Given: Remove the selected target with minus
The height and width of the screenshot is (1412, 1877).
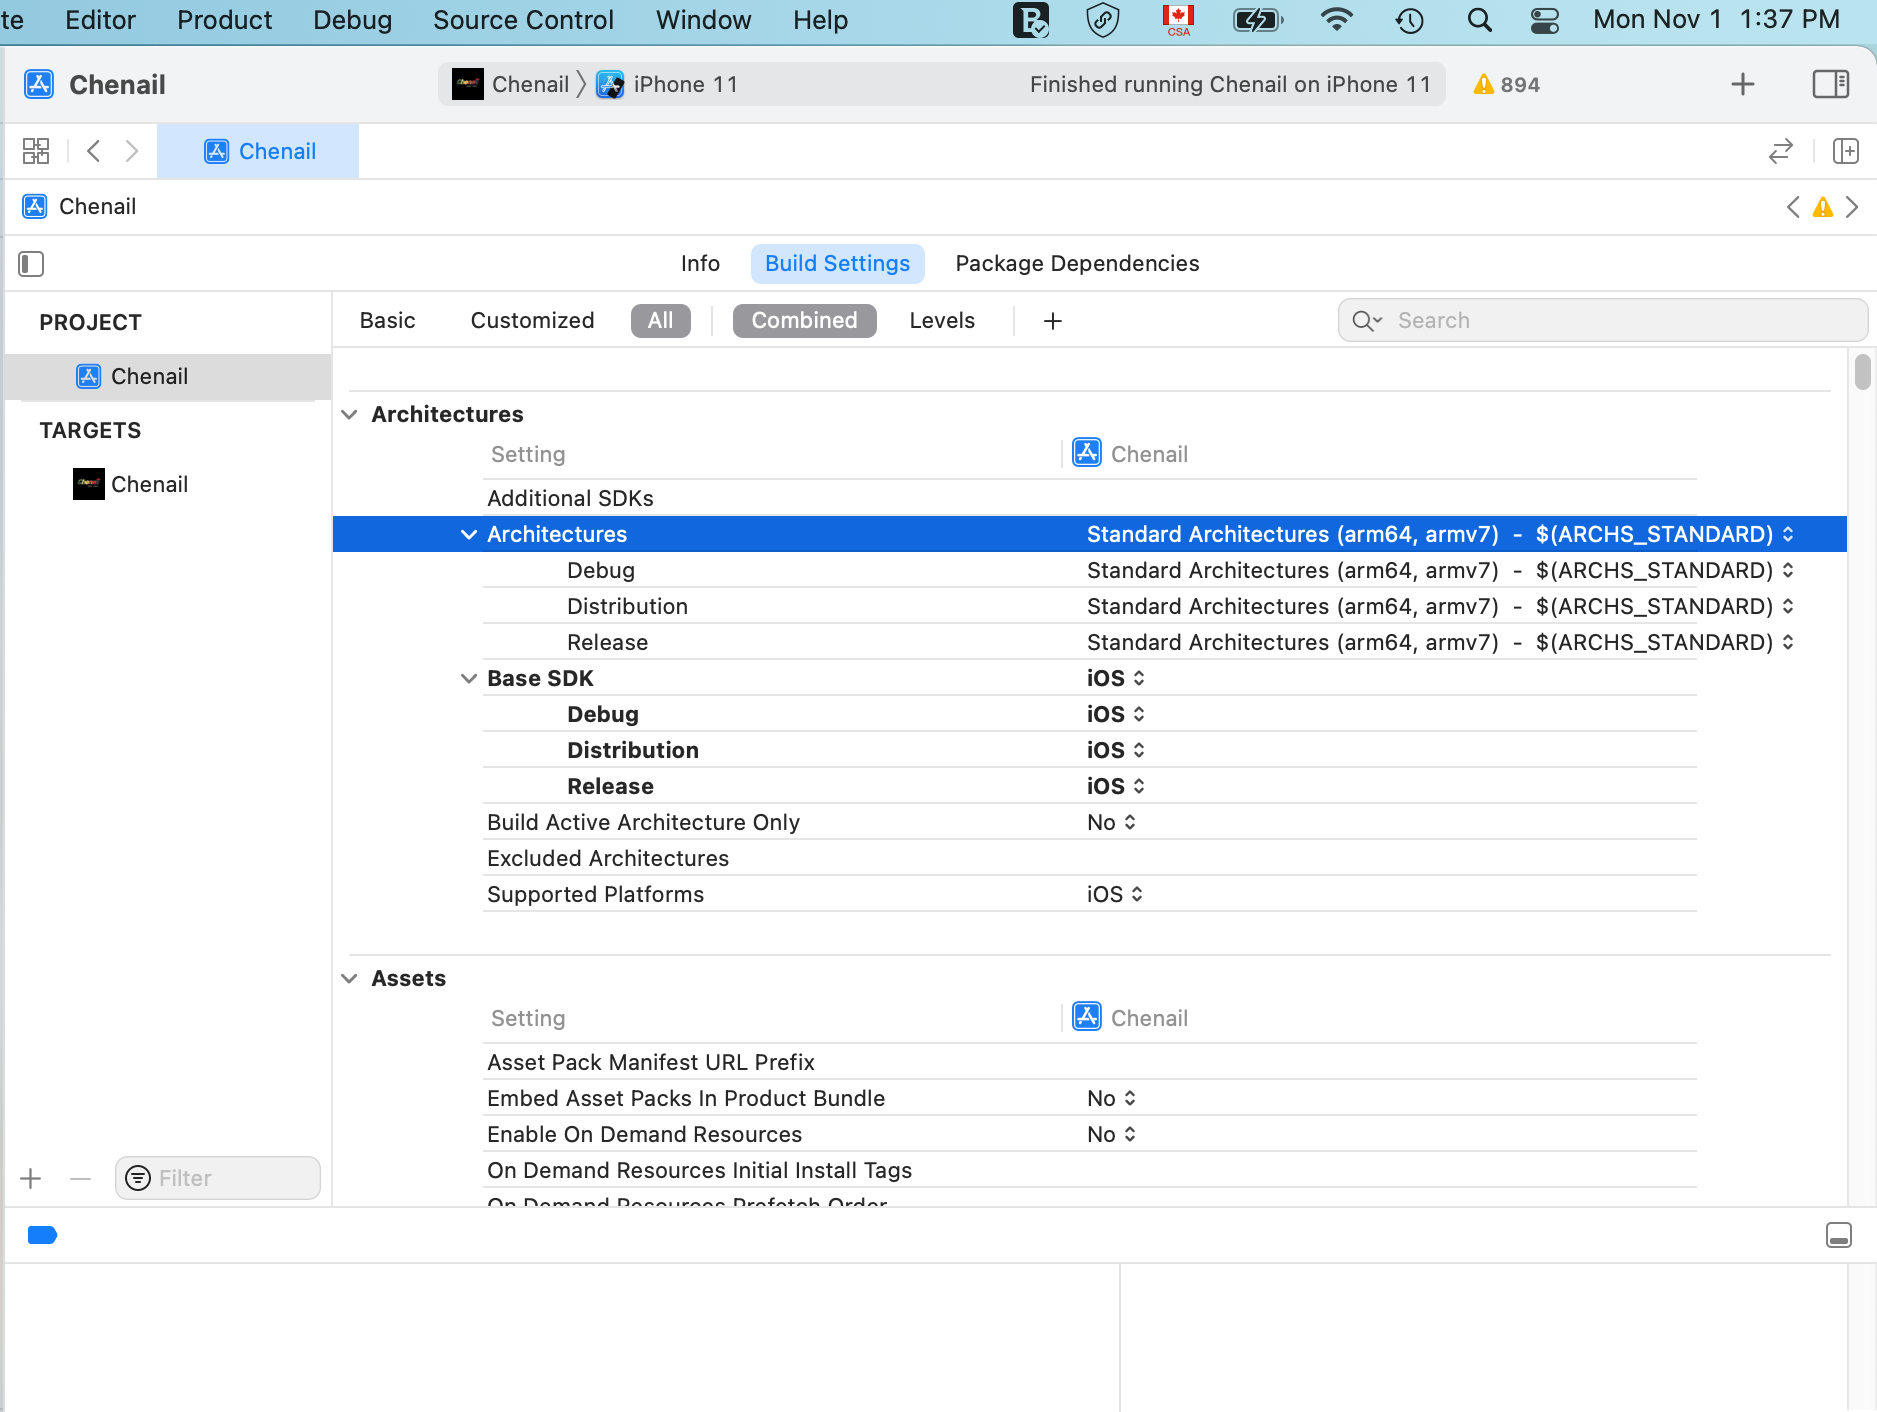Looking at the screenshot, I should point(81,1178).
